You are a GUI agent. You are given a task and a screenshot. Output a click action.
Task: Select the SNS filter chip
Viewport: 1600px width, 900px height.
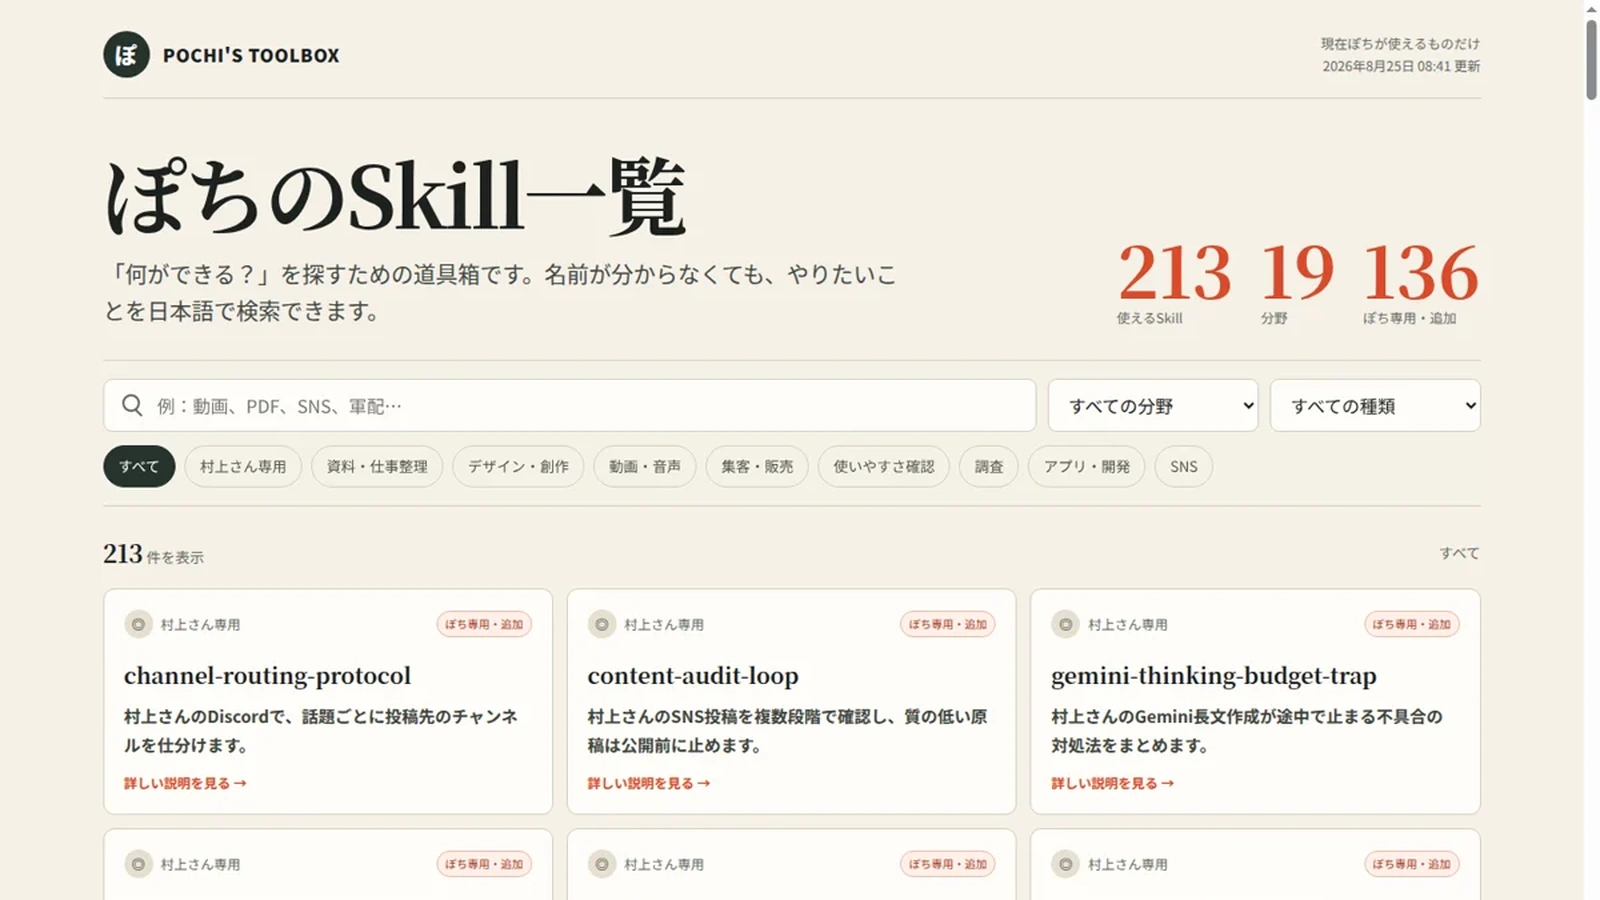[x=1184, y=466]
